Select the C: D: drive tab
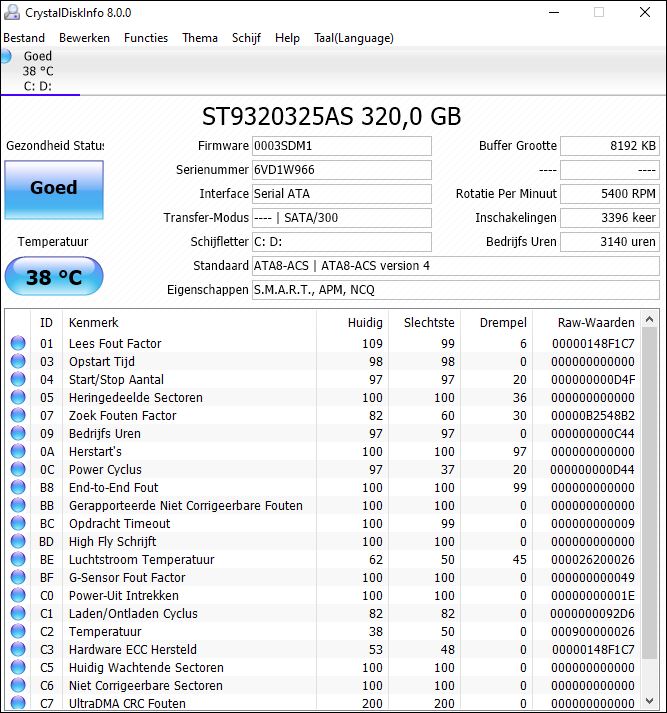The height and width of the screenshot is (713, 667). pos(38,86)
